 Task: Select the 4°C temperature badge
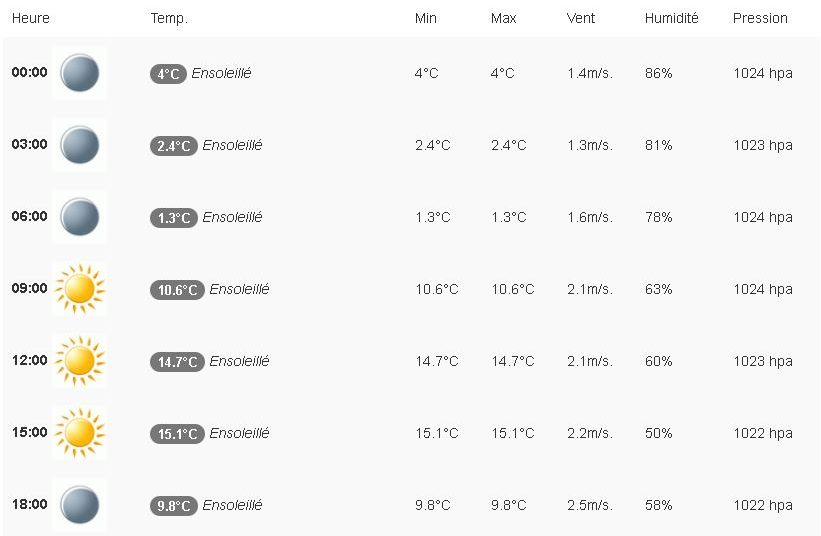click(168, 74)
